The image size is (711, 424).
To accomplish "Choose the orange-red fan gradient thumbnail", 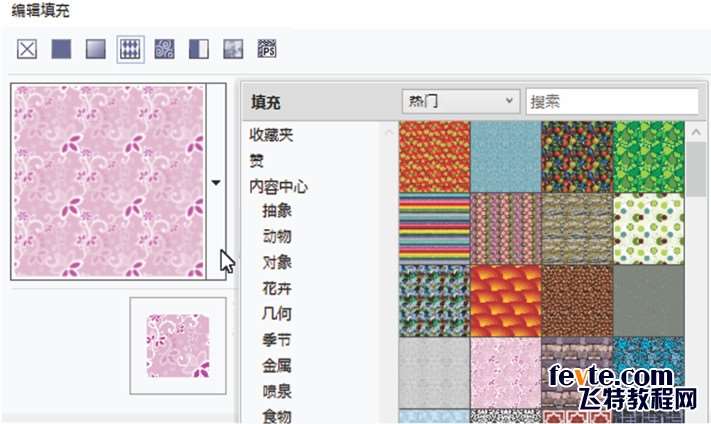I will tap(506, 301).
